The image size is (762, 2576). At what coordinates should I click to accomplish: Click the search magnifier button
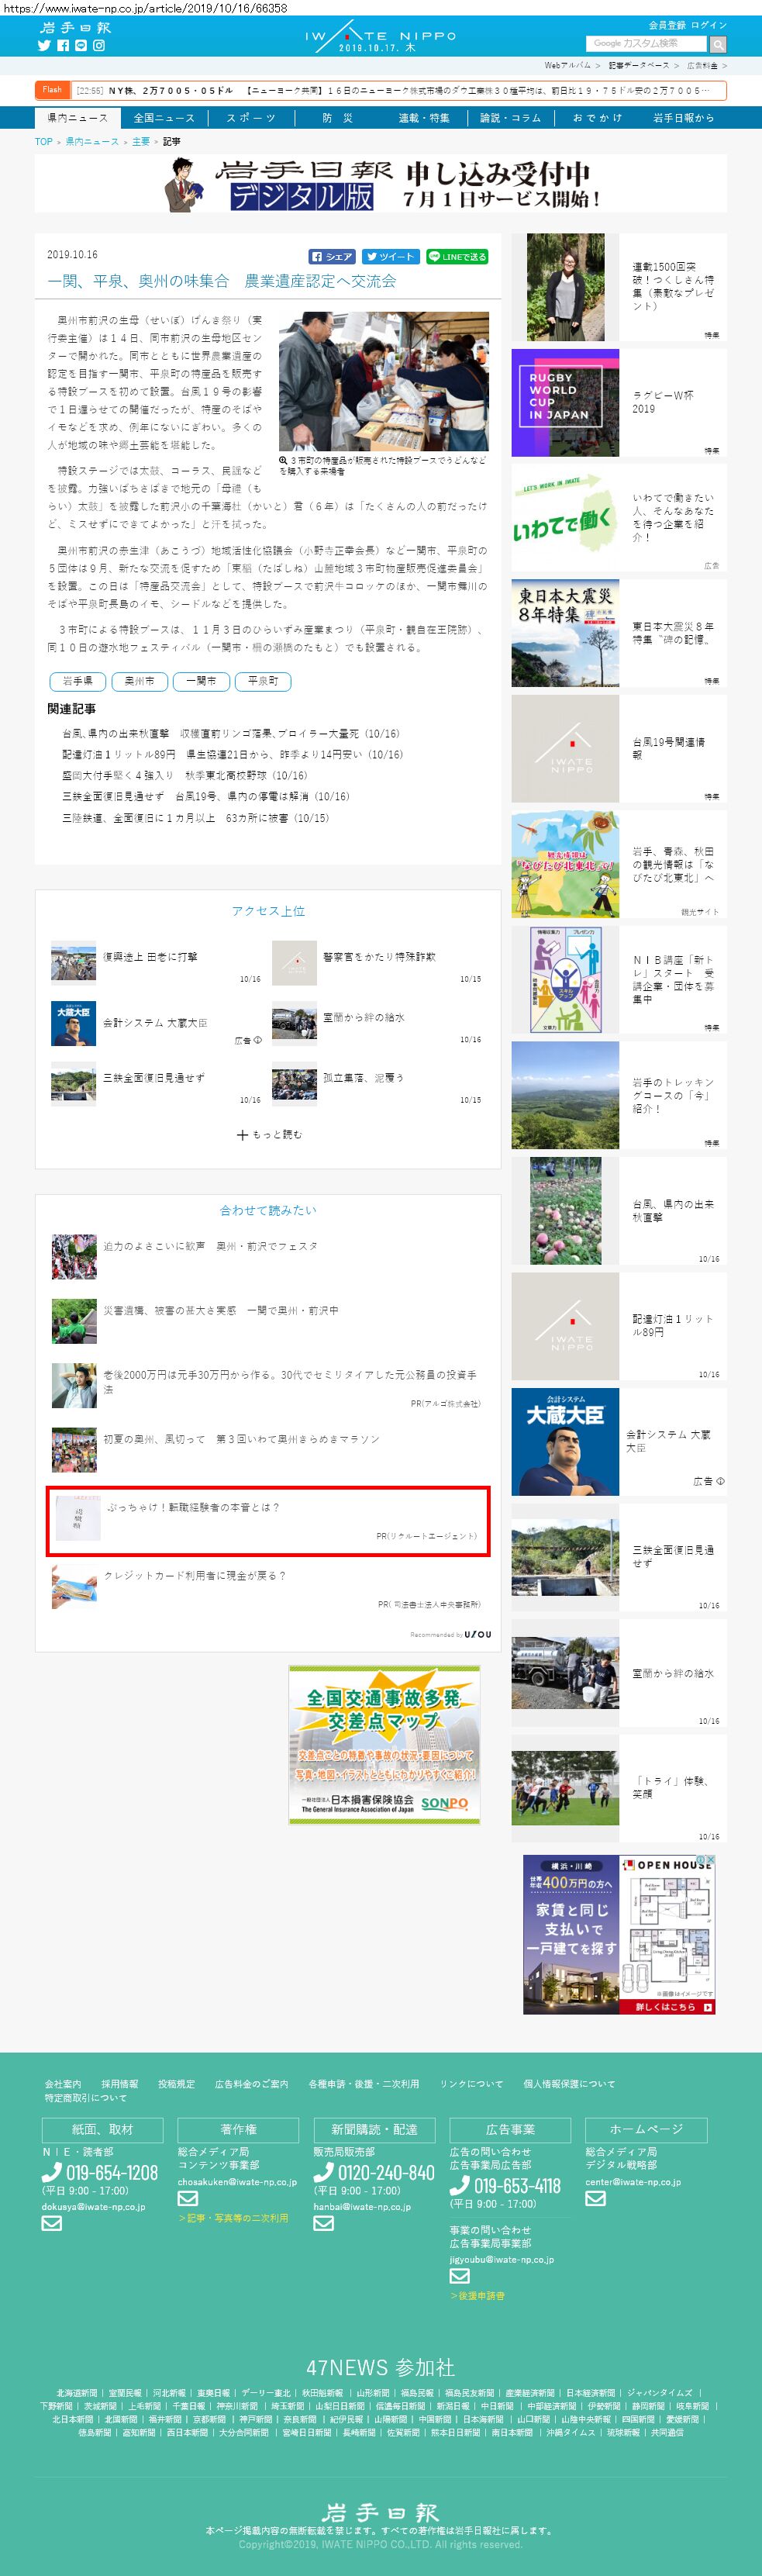point(717,44)
